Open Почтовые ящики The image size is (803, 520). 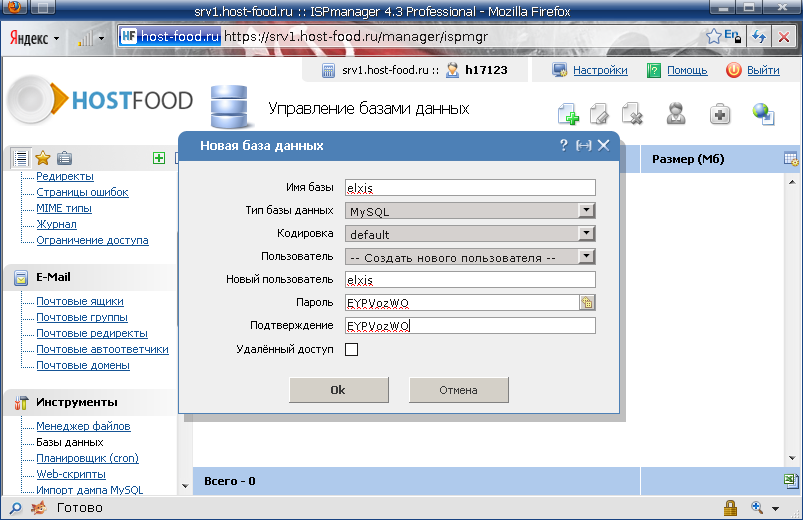click(x=80, y=301)
